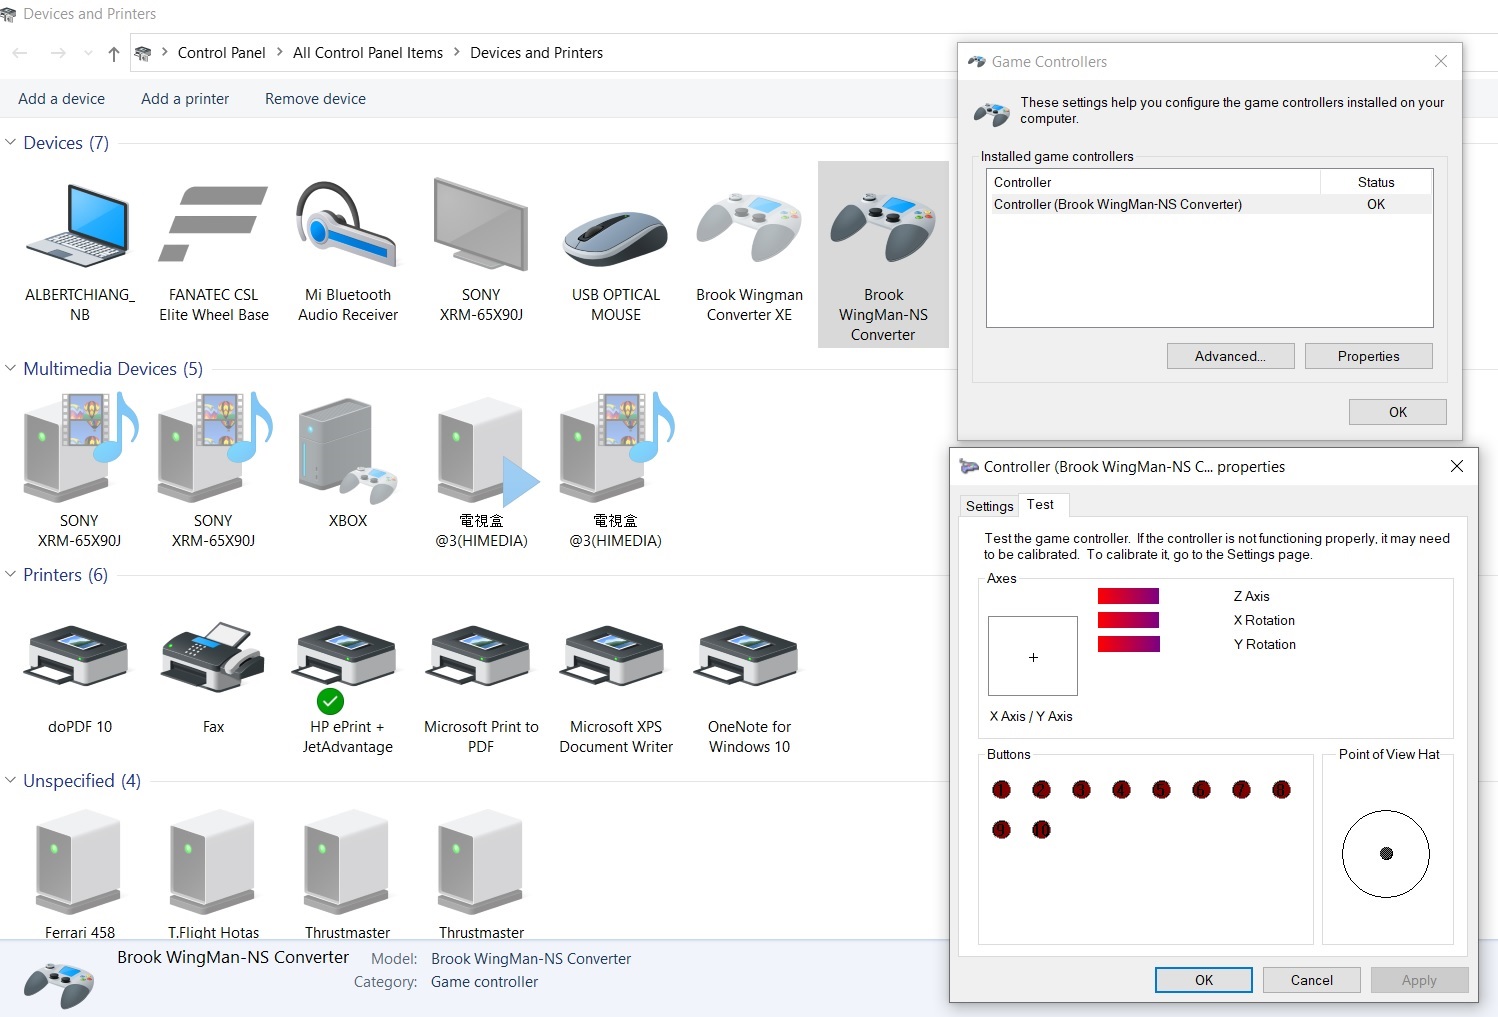Collapse the Printers (6) group
This screenshot has height=1017, width=1498.
tap(11, 575)
